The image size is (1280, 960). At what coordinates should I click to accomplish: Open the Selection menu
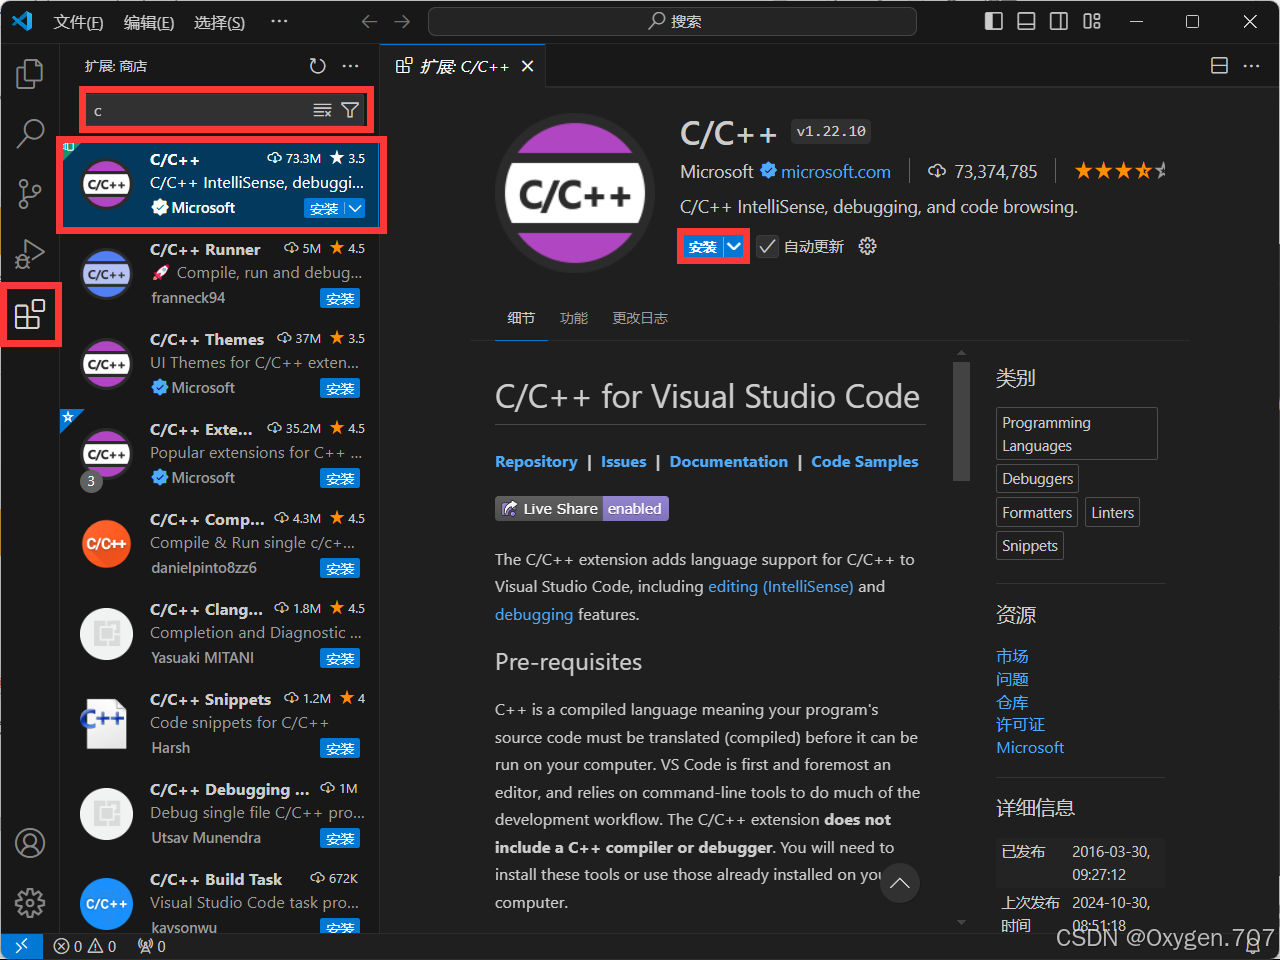tap(219, 22)
